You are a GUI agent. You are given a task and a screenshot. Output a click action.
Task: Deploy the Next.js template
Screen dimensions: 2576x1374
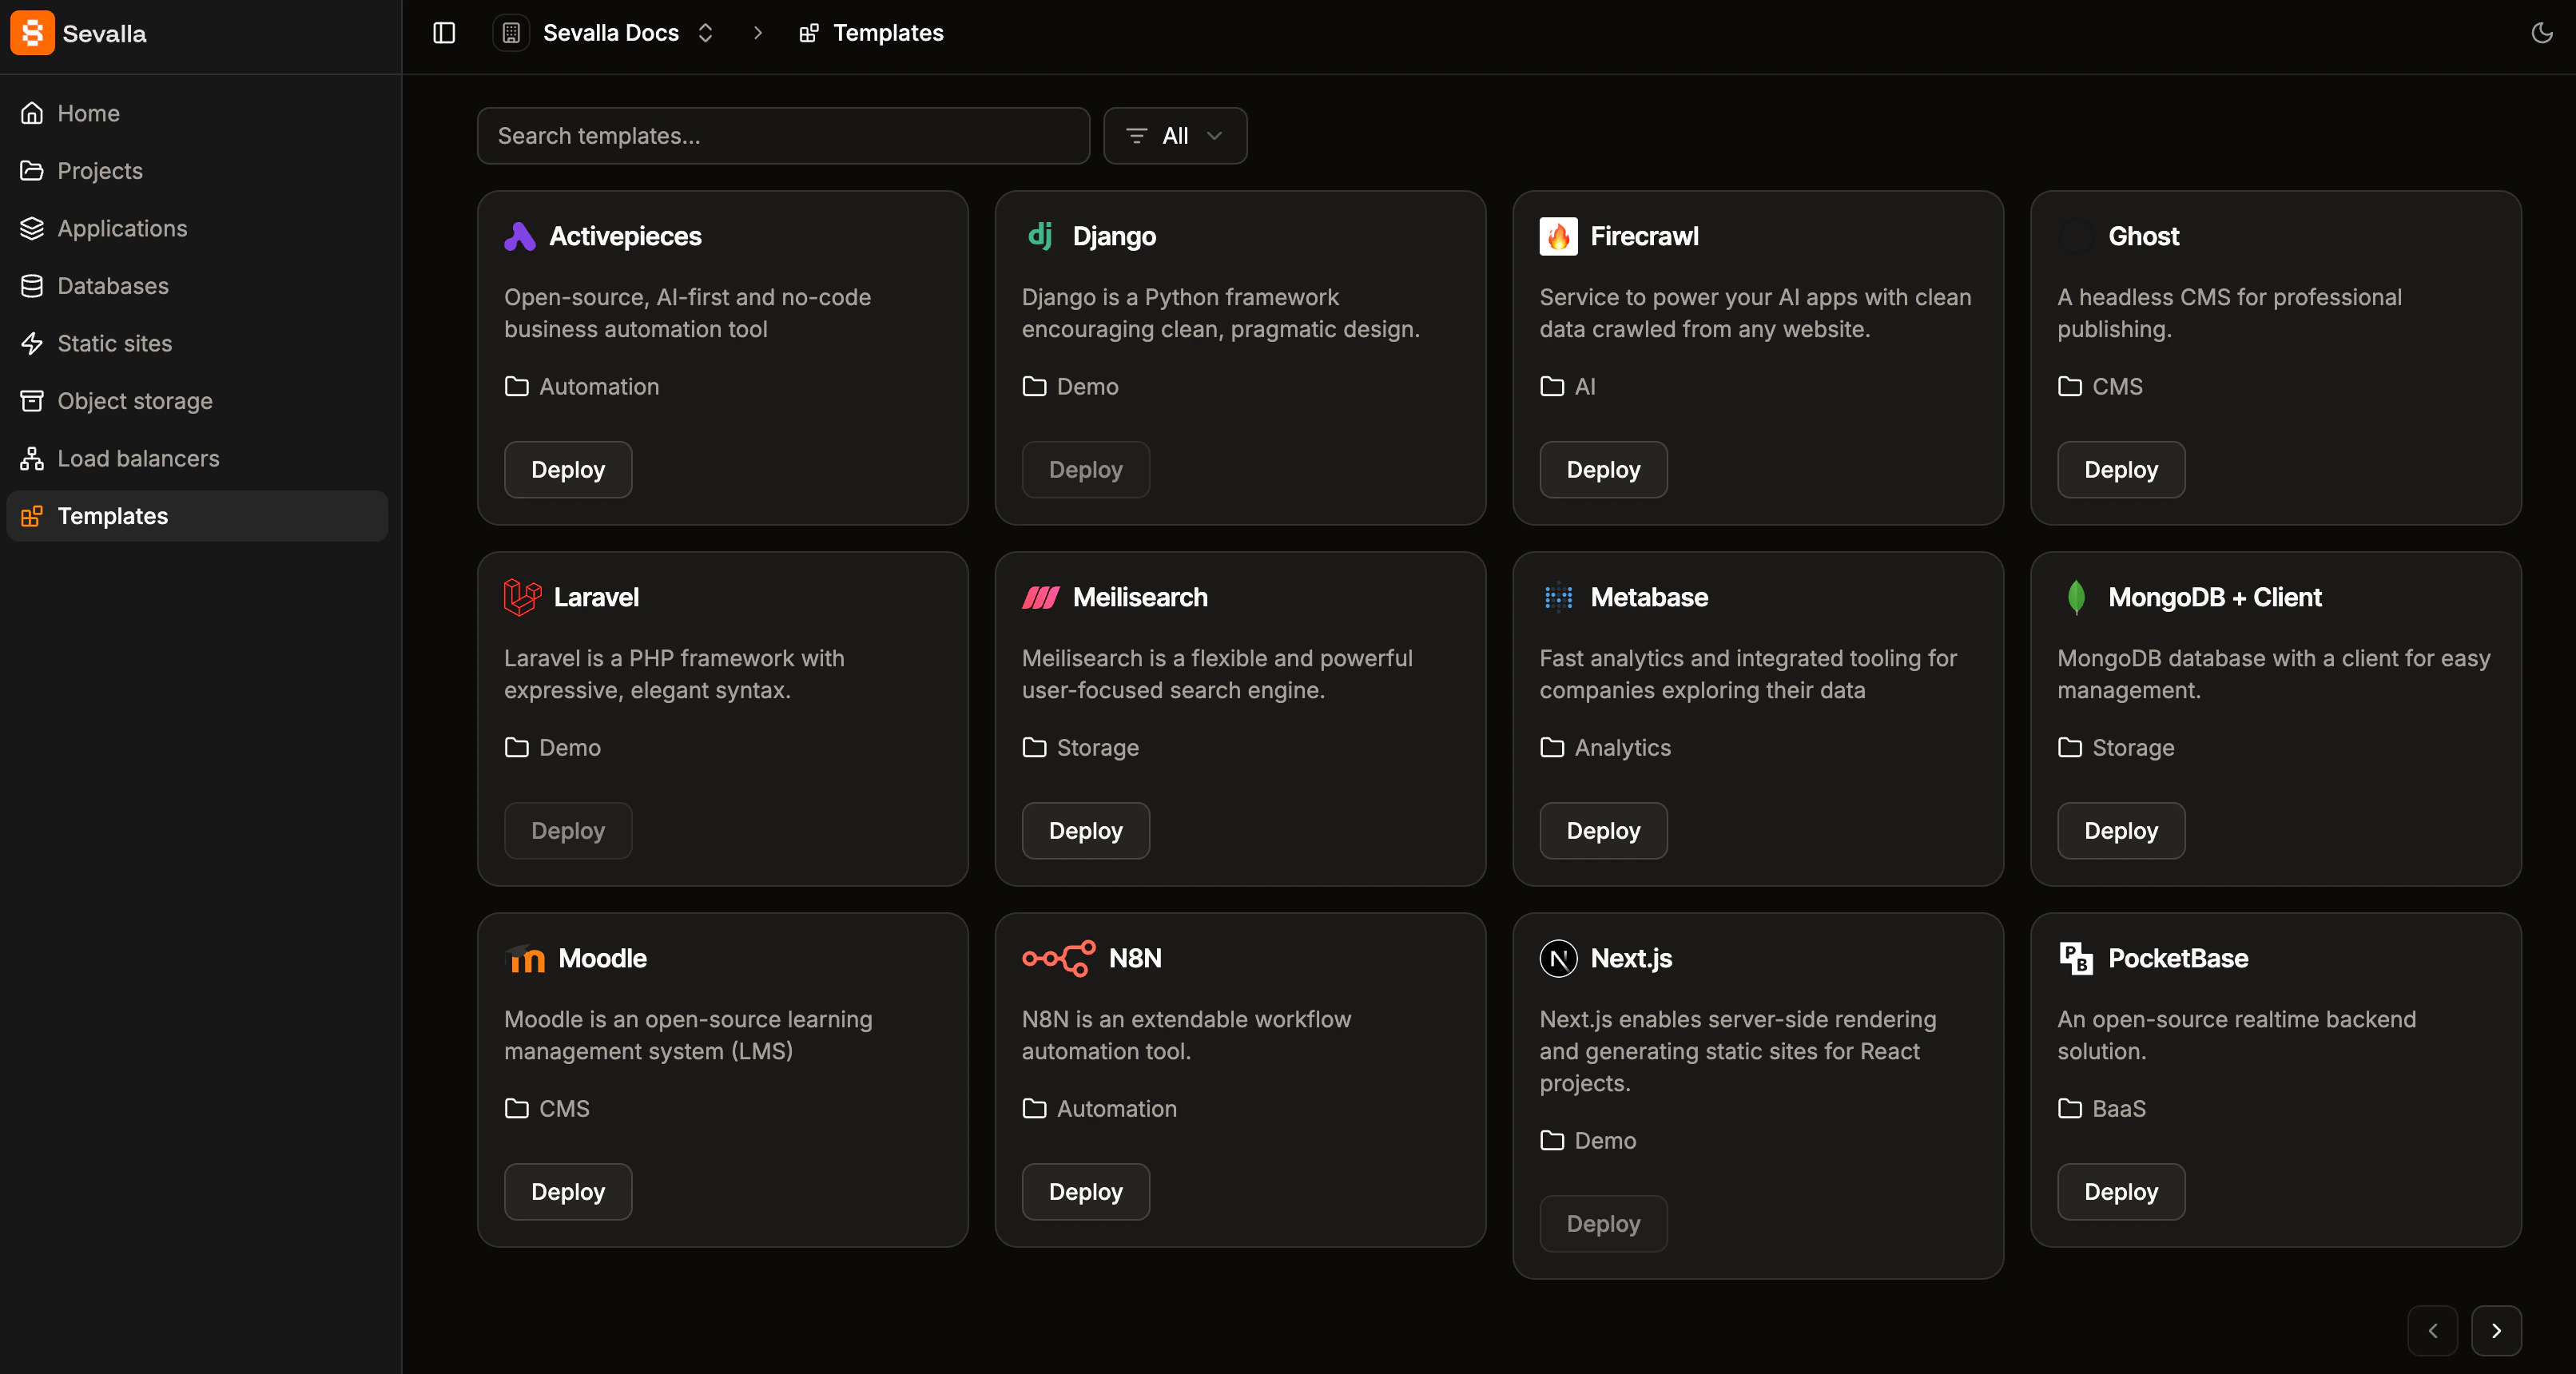[1603, 1224]
